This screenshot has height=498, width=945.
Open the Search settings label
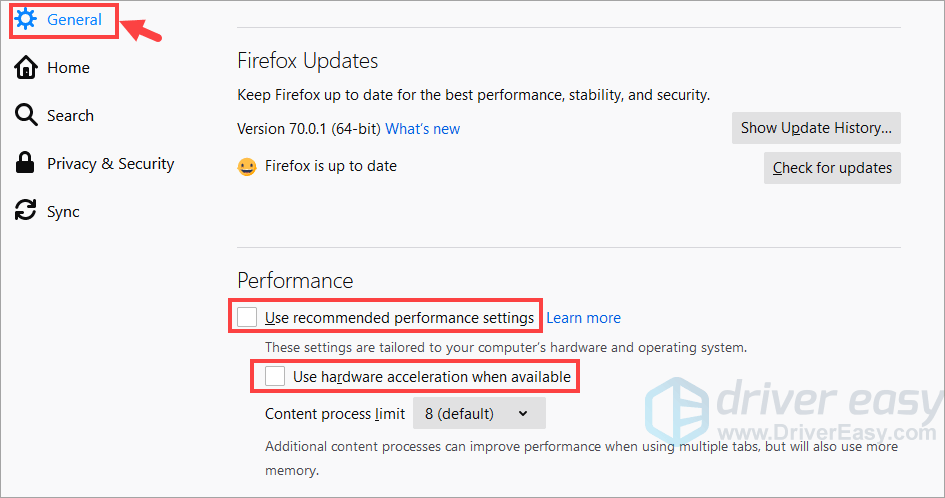click(x=70, y=115)
